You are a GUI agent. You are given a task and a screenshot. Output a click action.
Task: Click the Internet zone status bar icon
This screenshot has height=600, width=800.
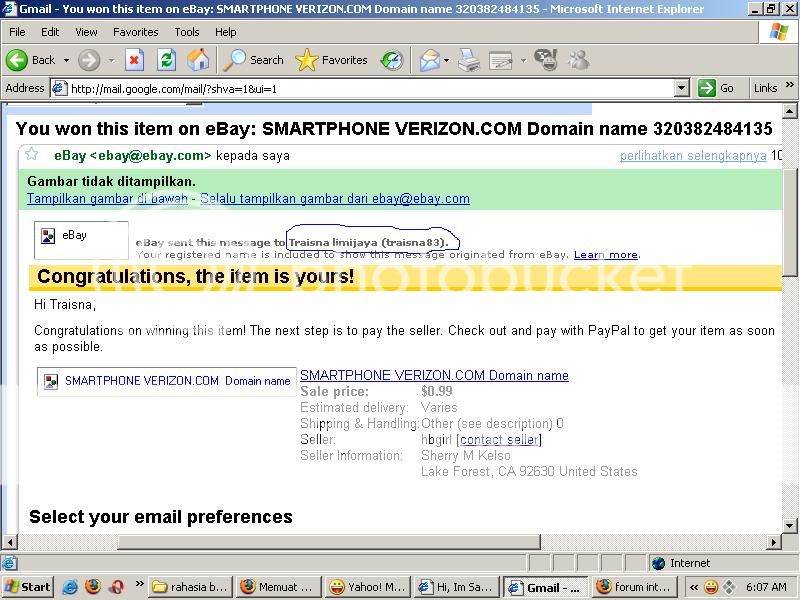pyautogui.click(x=659, y=563)
